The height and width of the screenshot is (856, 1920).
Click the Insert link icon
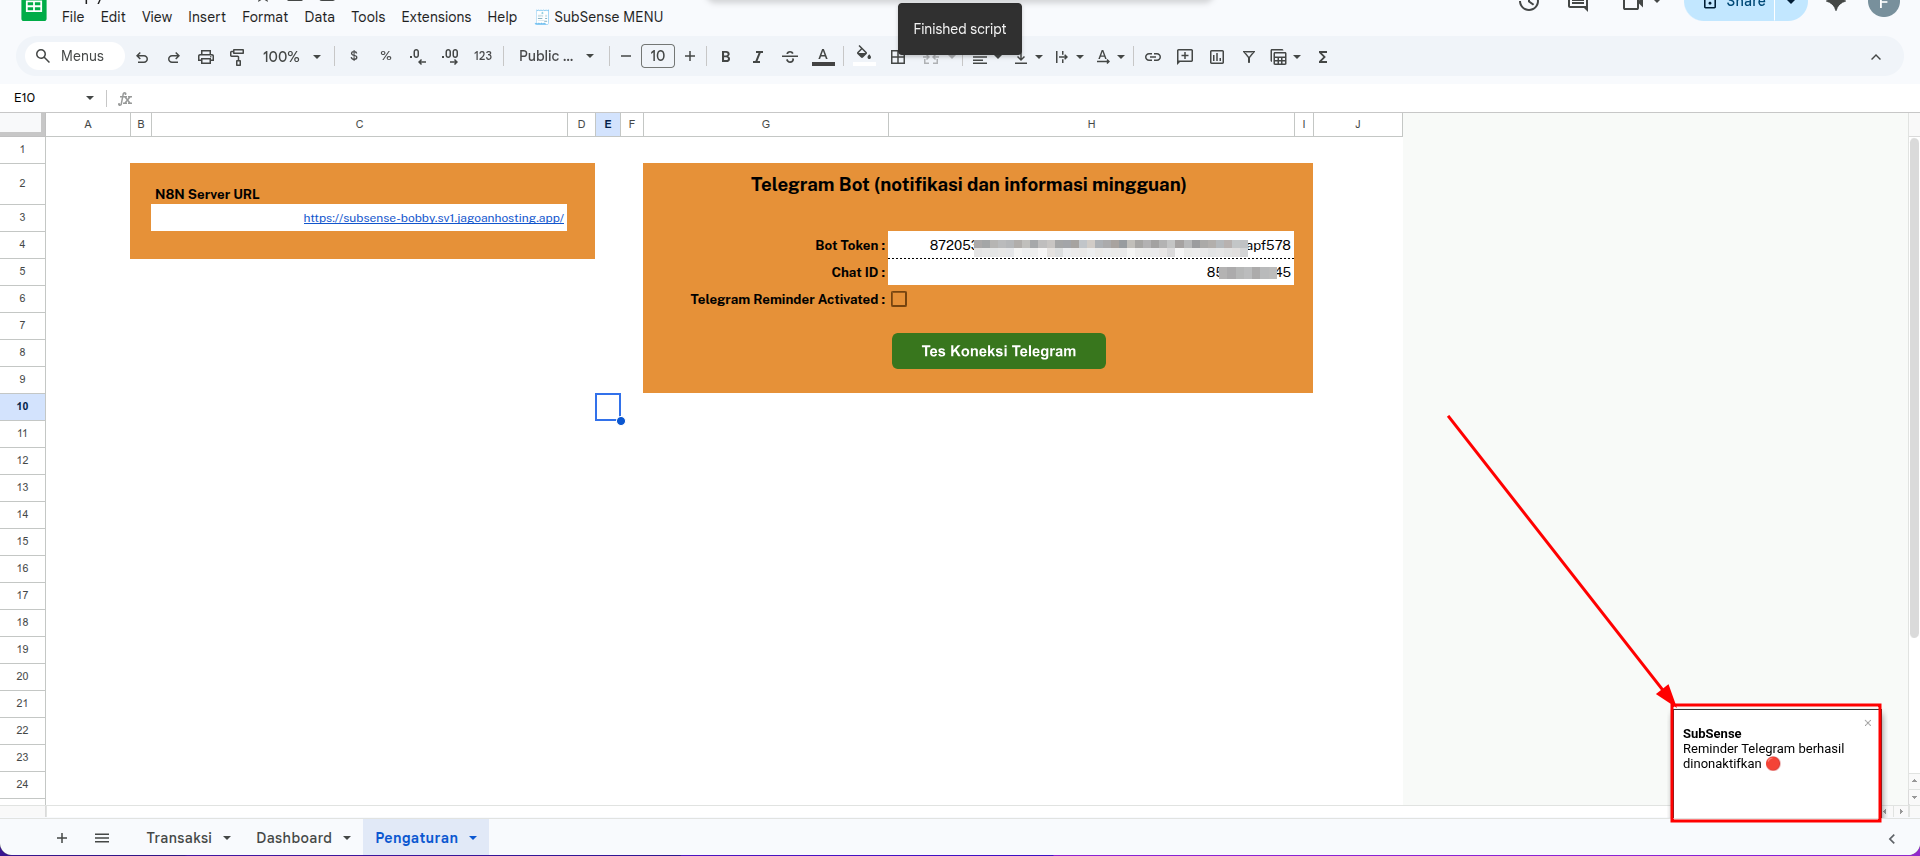click(1153, 57)
